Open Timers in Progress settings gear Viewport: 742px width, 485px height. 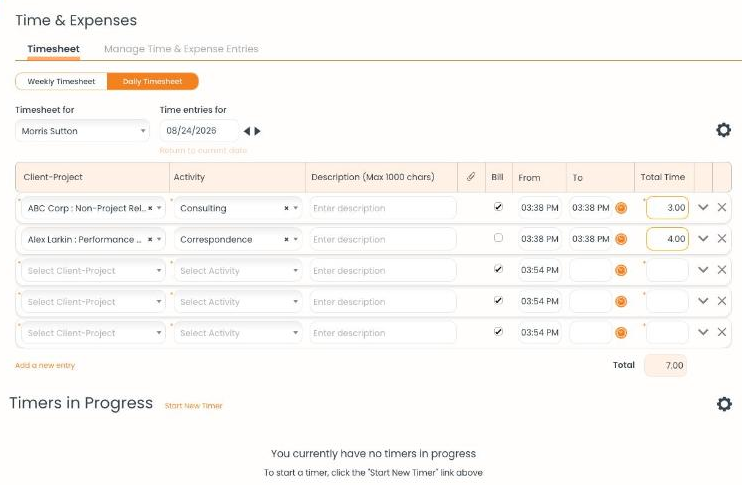[724, 404]
